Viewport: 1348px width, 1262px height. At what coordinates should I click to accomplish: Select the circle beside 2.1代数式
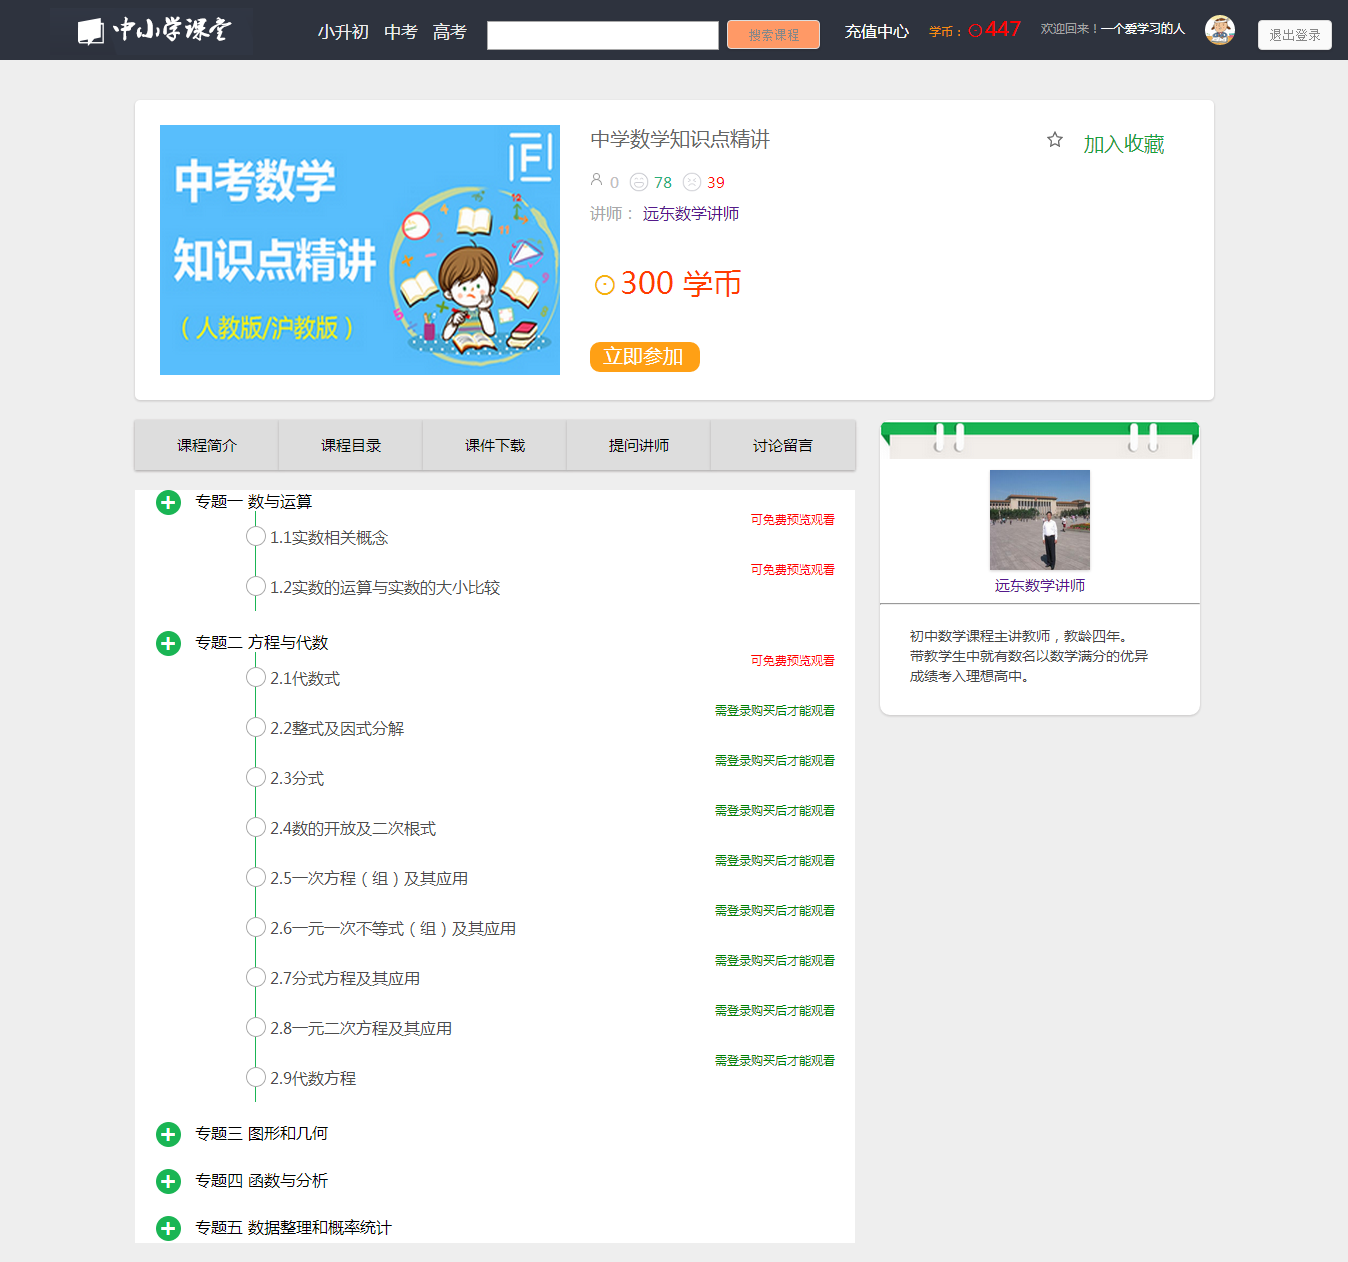click(x=256, y=678)
